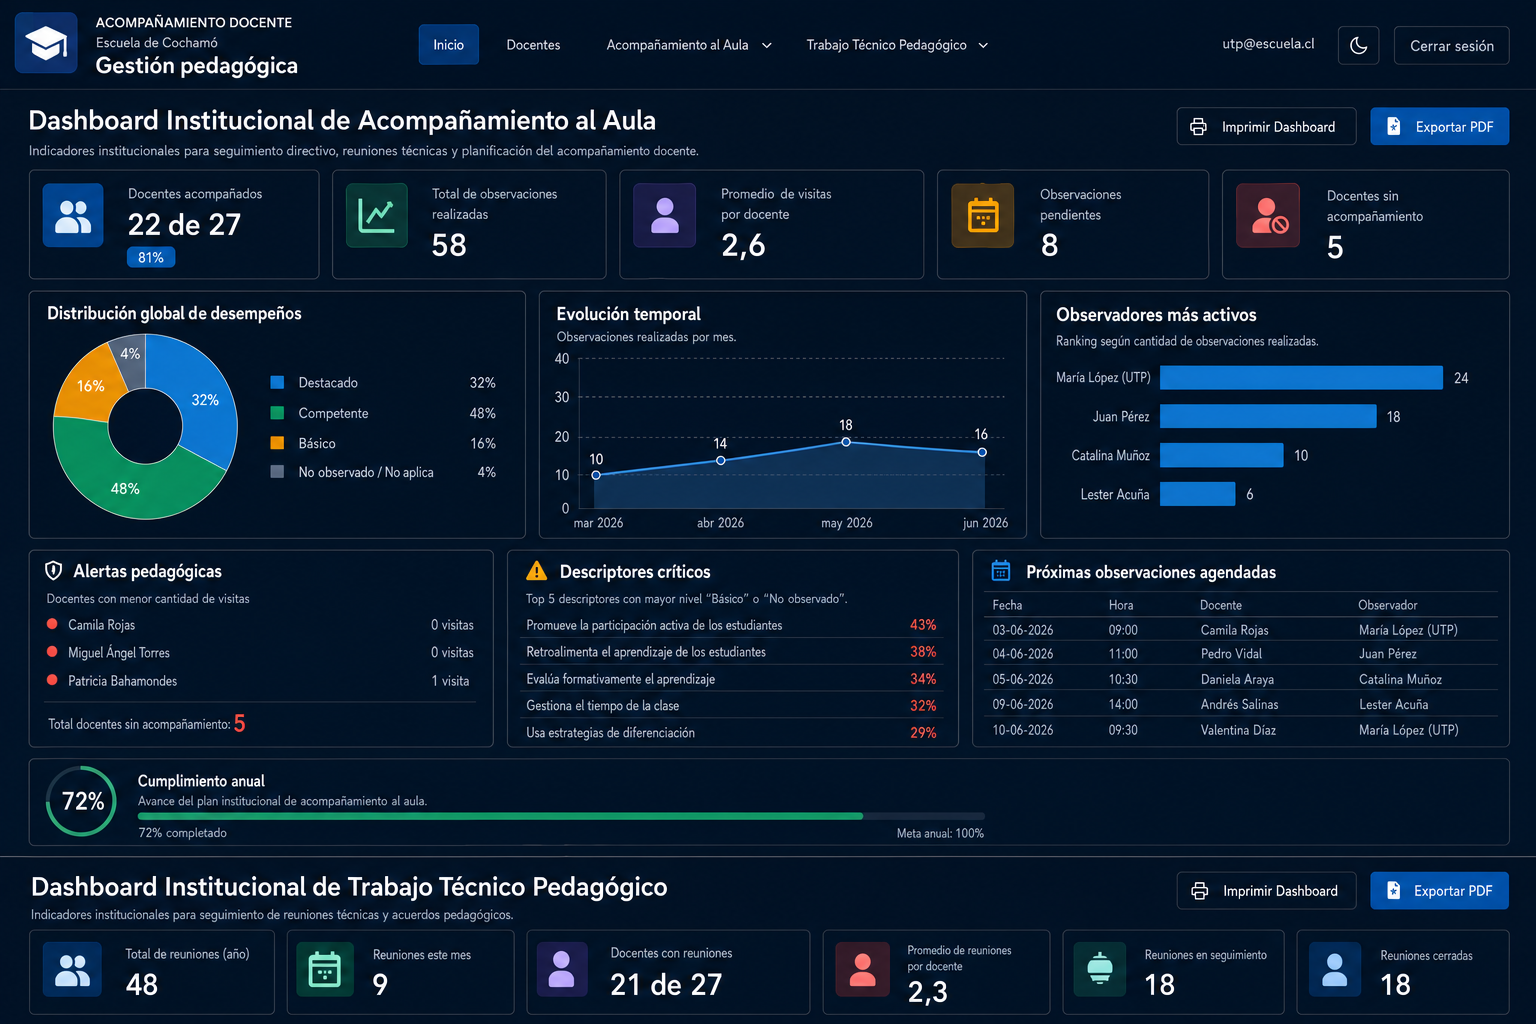Click the jun 2026 data point labeled 16
Viewport: 1536px width, 1024px height.
tap(982, 452)
